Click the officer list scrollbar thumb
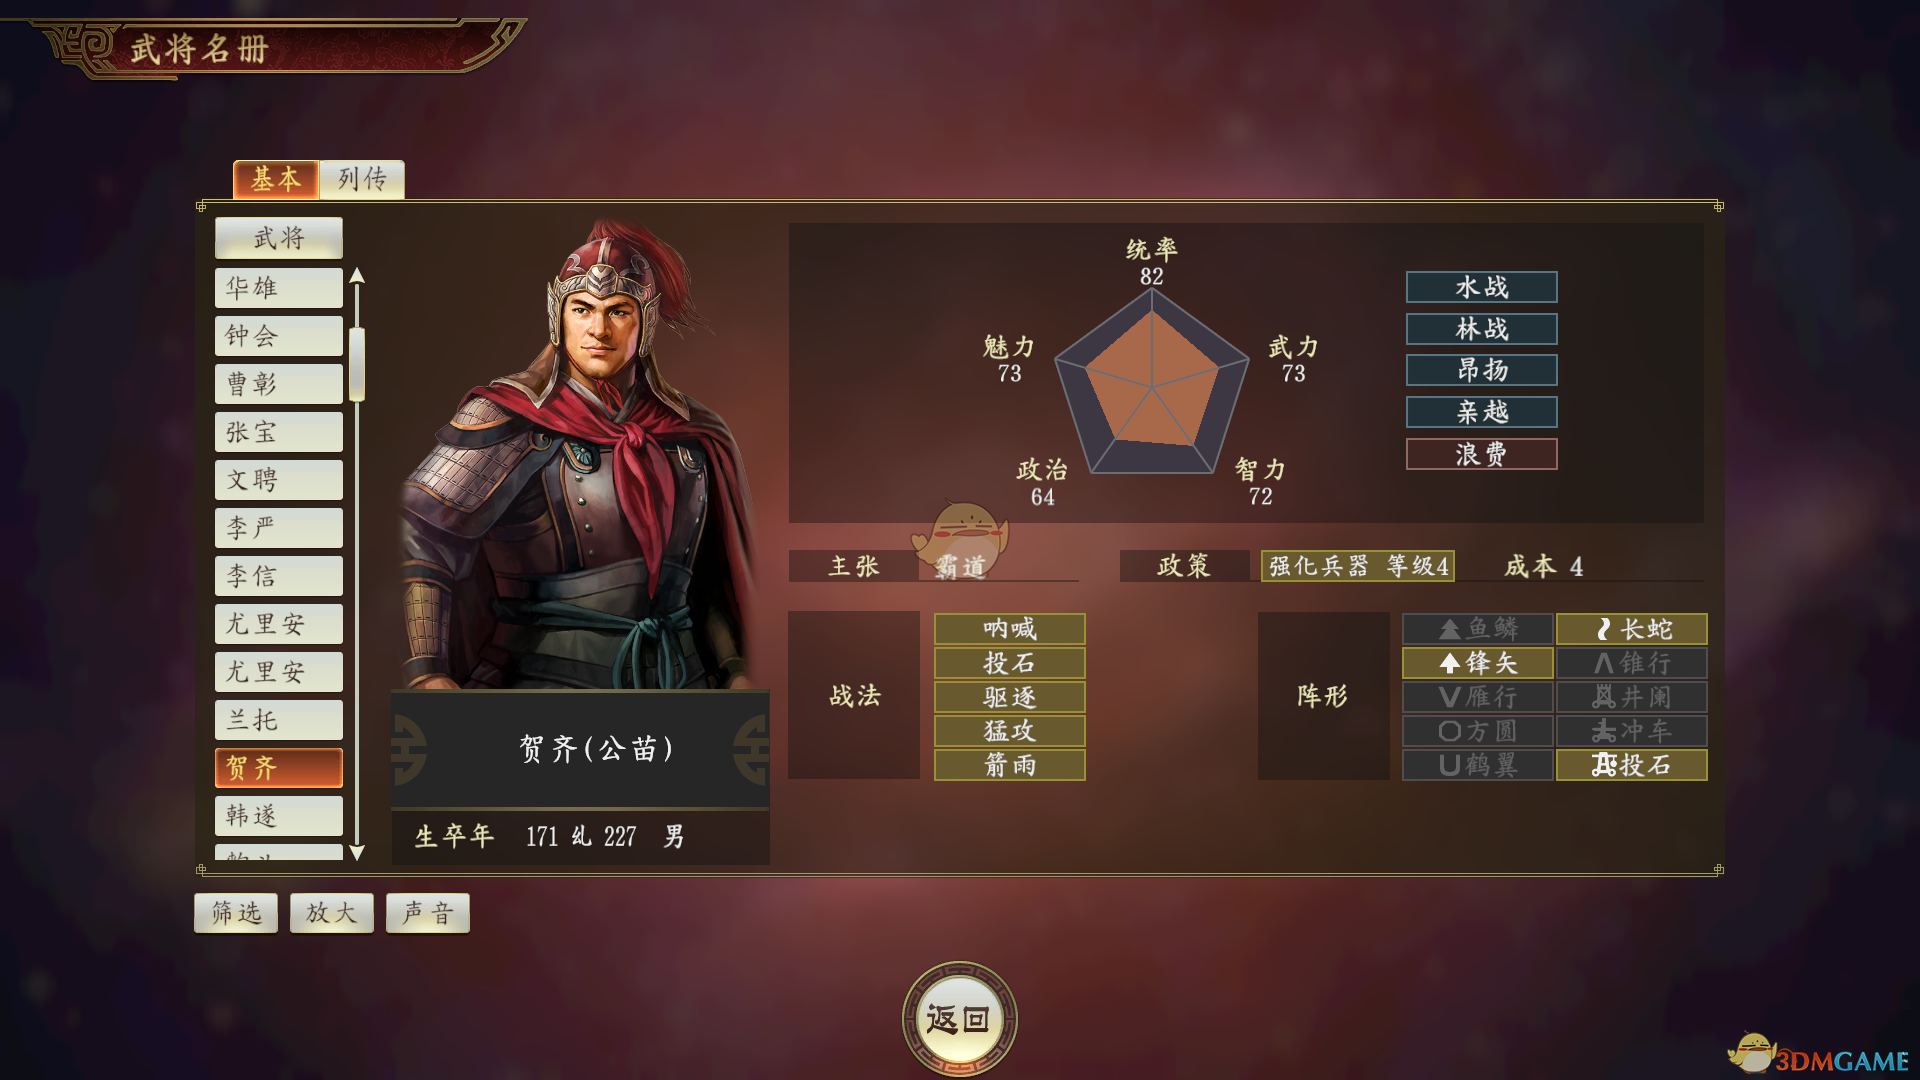Screen dimensions: 1920x1080 coord(357,363)
